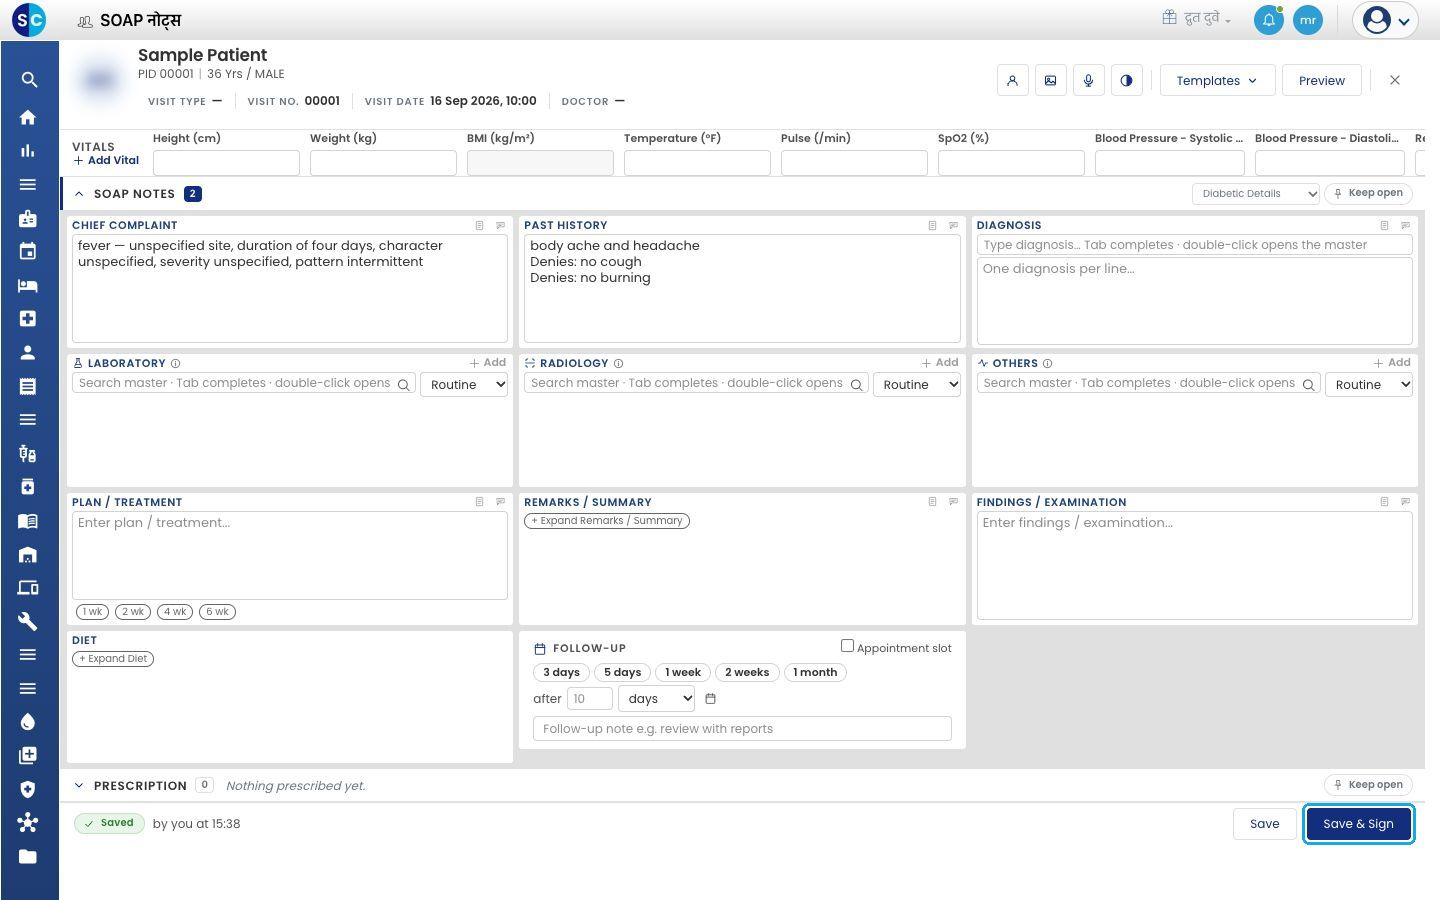Open the follow-up calendar date picker icon
Image resolution: width=1440 pixels, height=900 pixels.
[x=711, y=699]
